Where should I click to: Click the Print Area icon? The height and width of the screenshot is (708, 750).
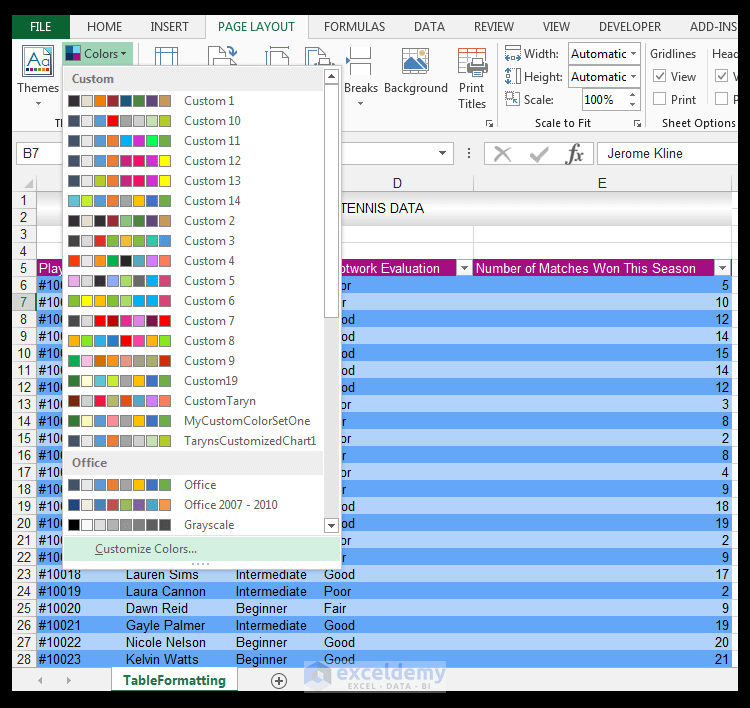(319, 55)
